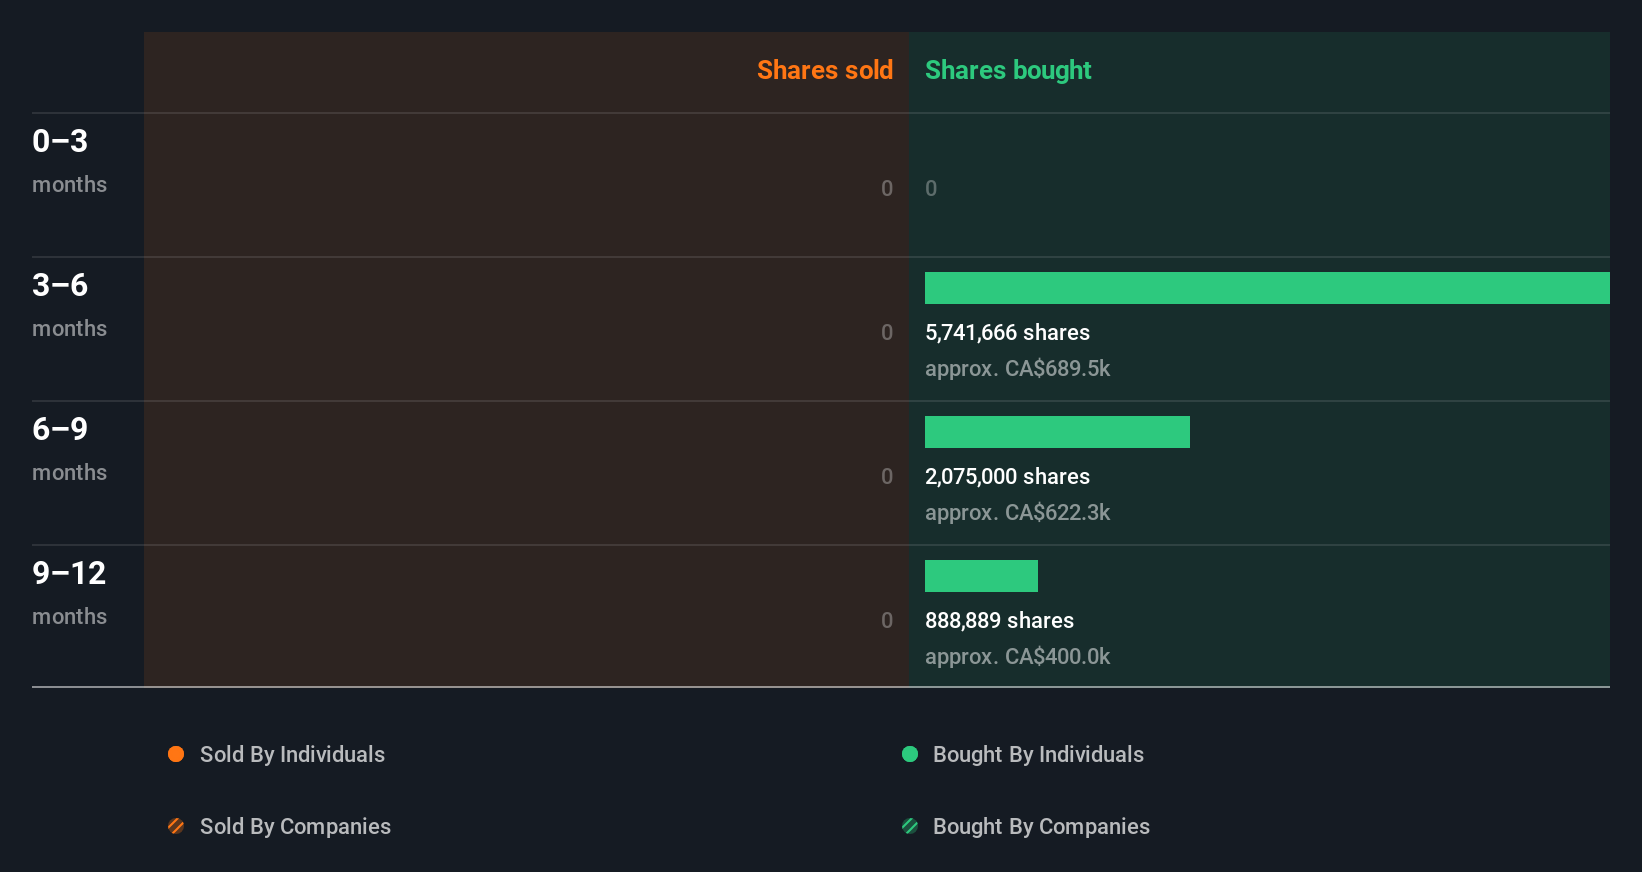Click the 2,075,000 shares value

pyautogui.click(x=1007, y=476)
